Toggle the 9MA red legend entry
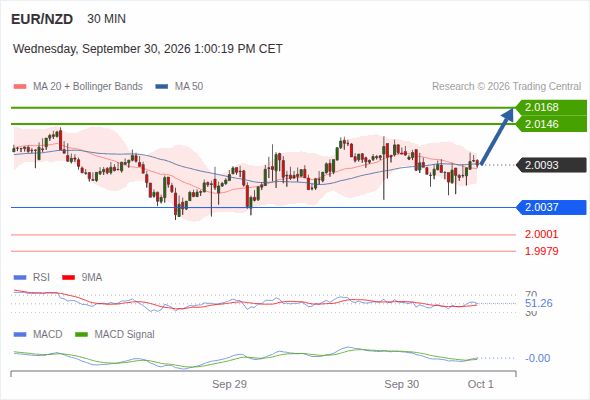 (x=82, y=277)
